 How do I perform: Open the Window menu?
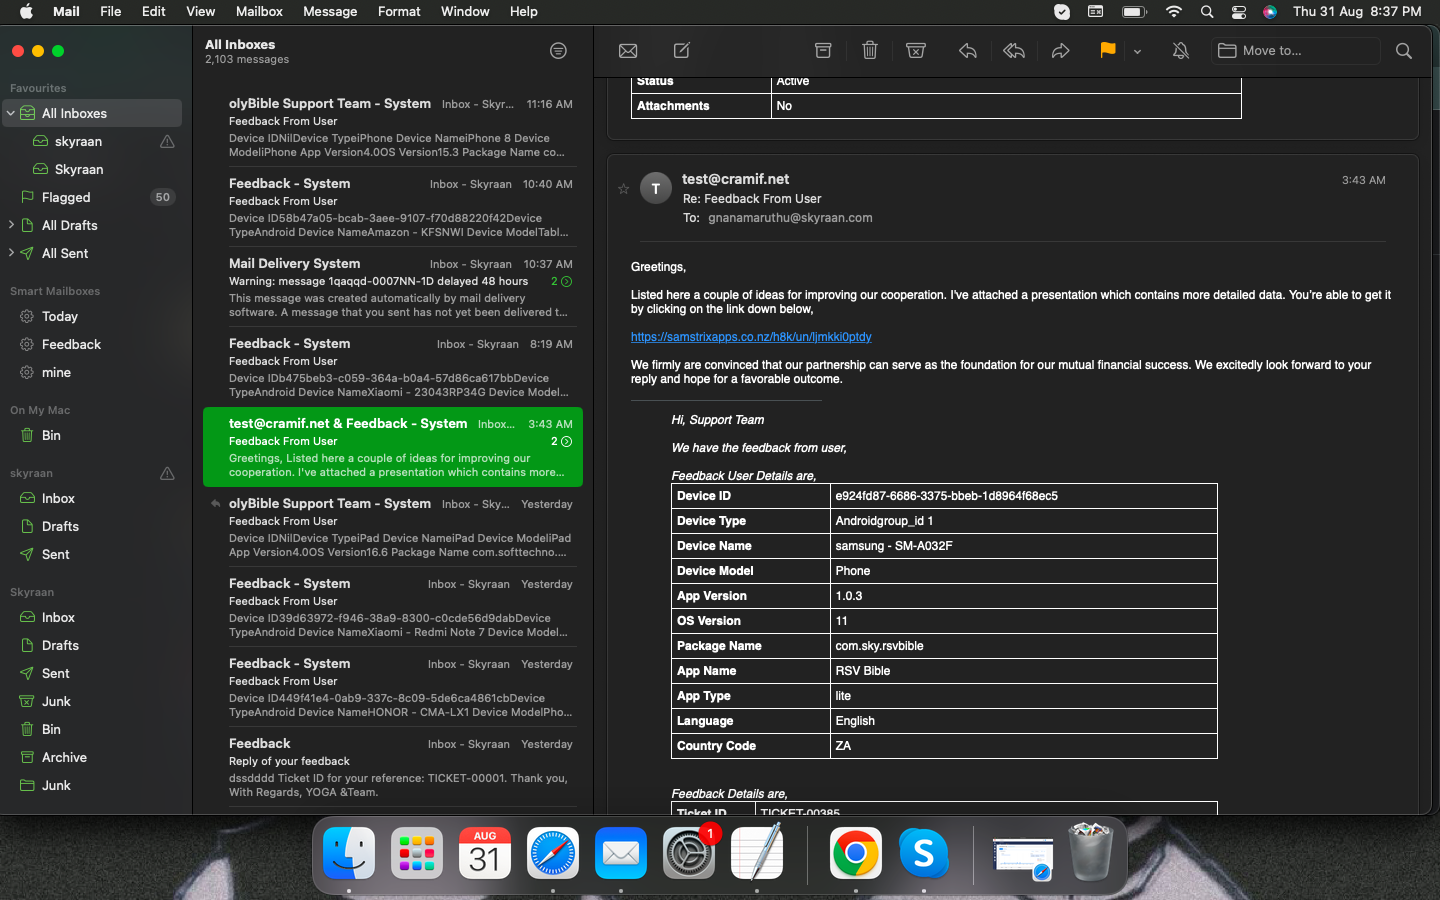[x=465, y=11]
